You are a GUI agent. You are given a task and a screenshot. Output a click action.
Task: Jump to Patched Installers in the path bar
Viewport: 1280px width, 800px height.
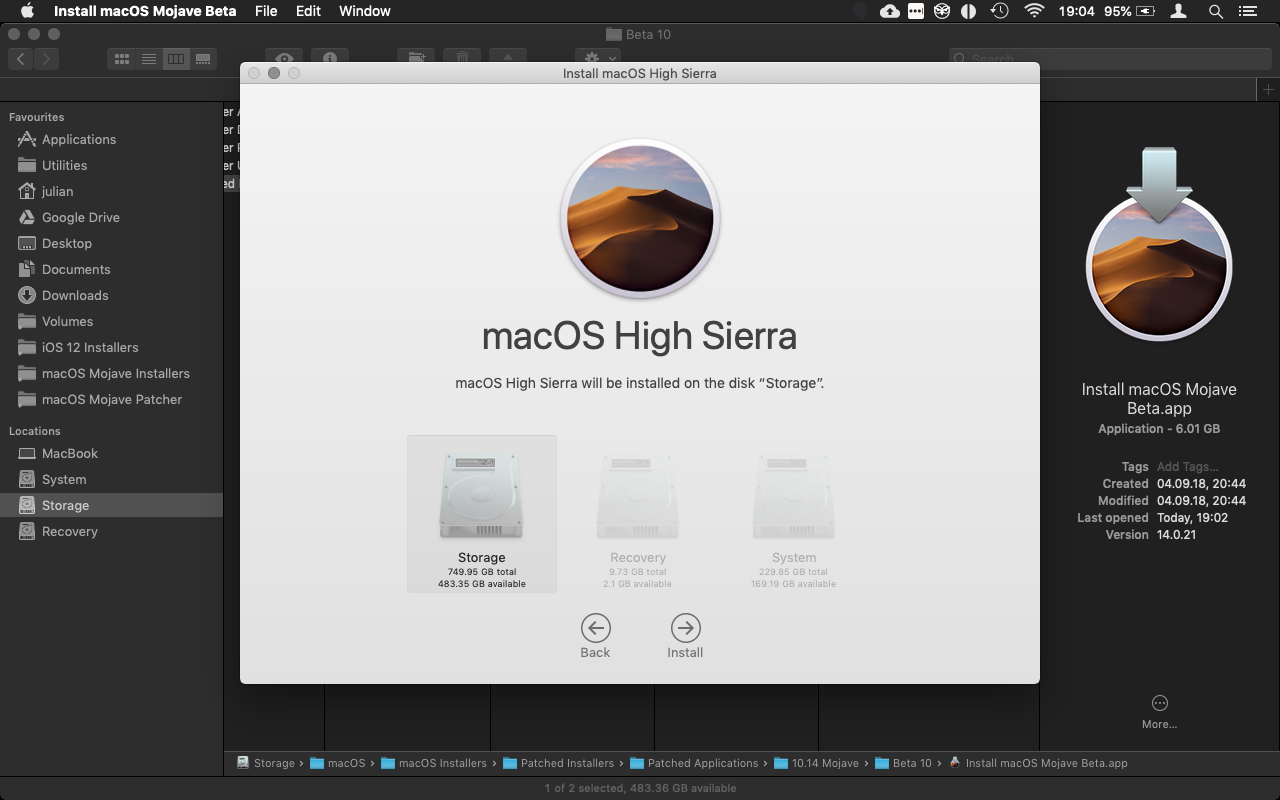[558, 763]
